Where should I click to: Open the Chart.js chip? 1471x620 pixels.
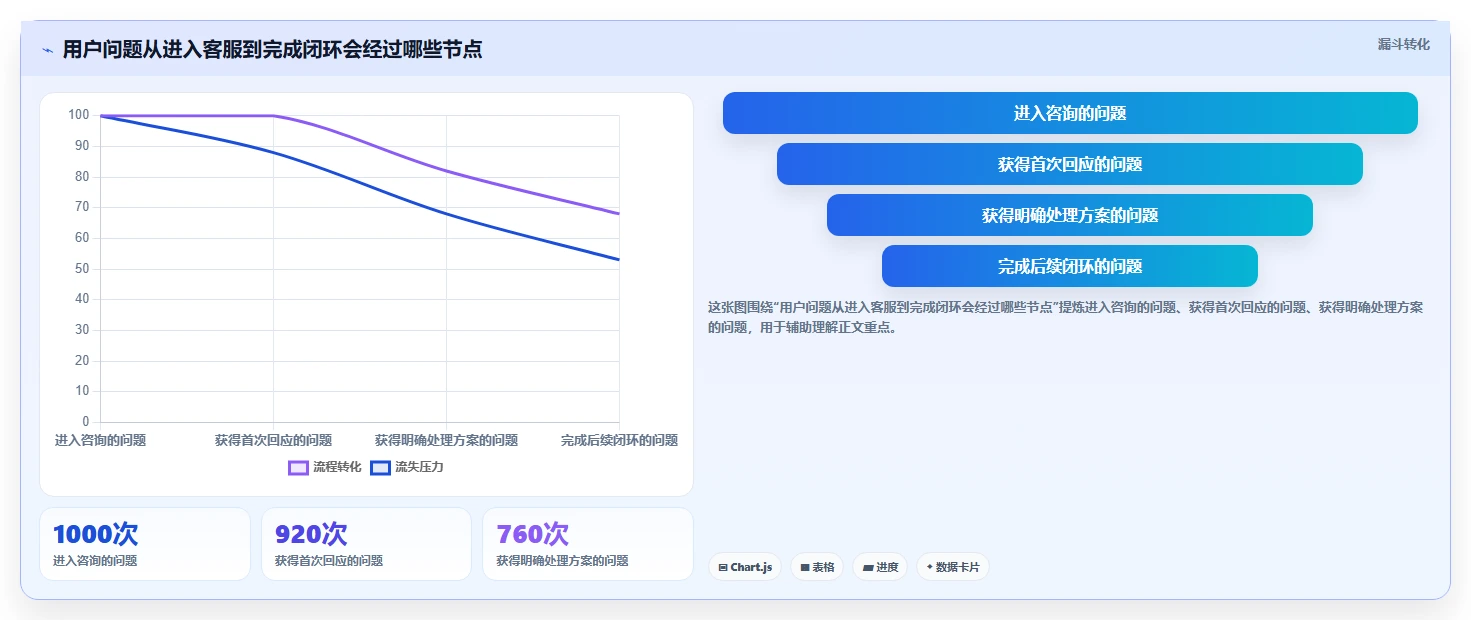tap(745, 567)
